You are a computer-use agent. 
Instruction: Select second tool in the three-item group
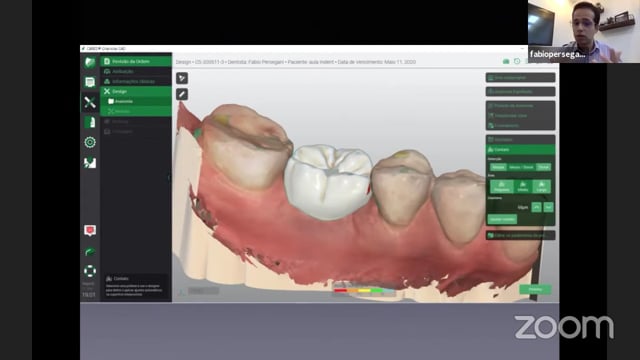520,116
